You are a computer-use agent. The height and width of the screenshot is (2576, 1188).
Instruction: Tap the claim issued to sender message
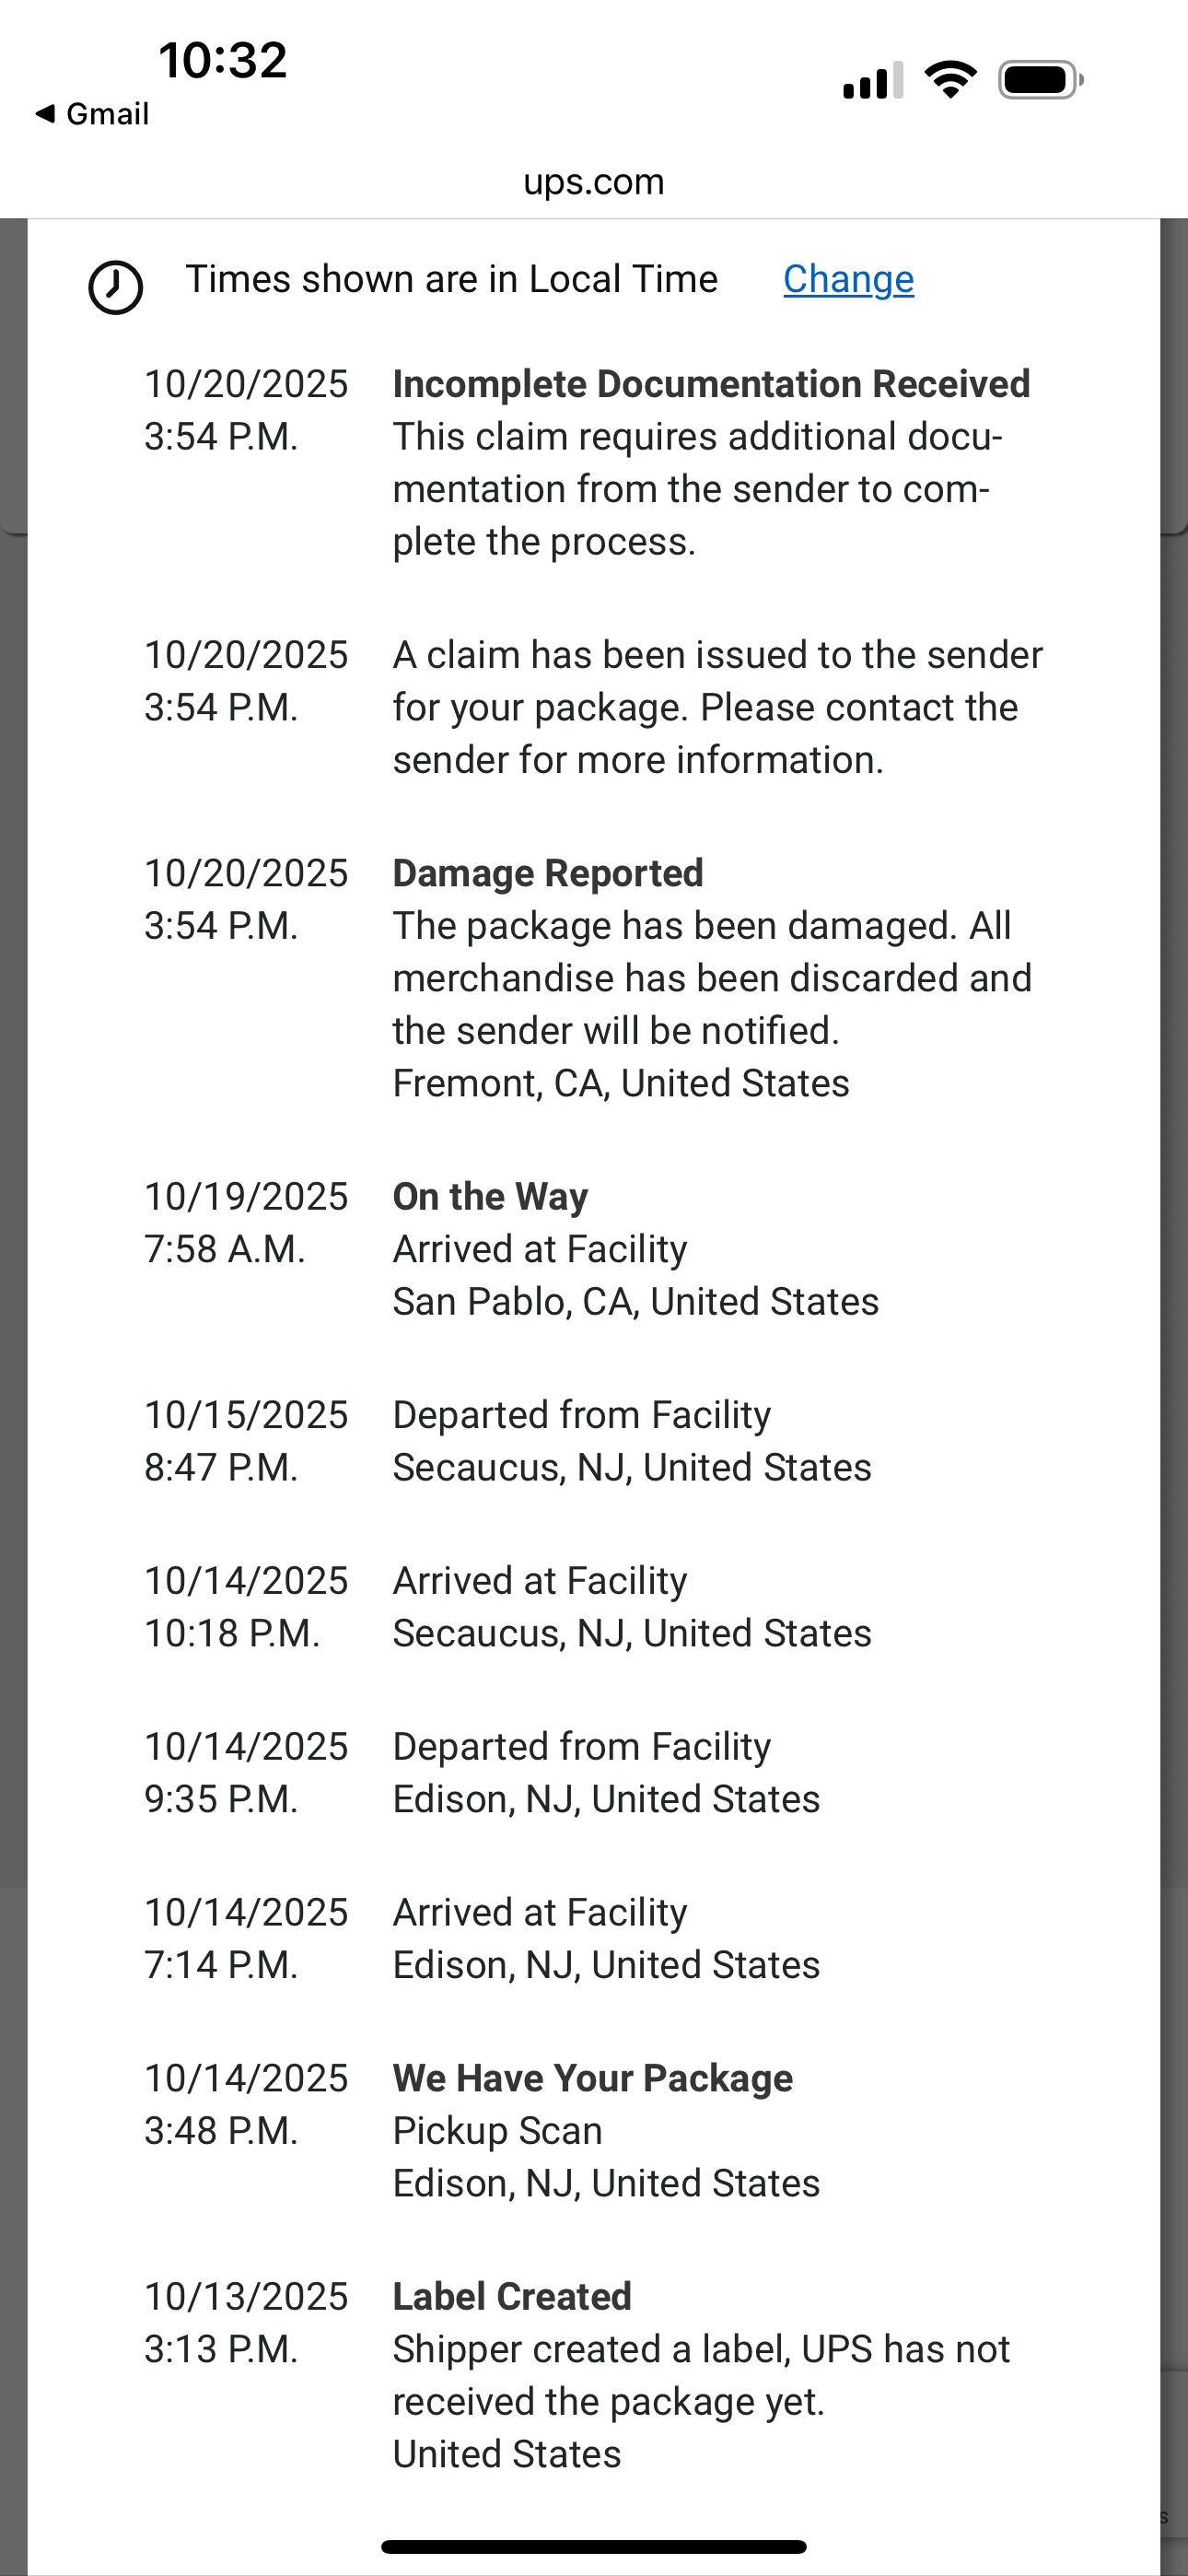point(717,707)
